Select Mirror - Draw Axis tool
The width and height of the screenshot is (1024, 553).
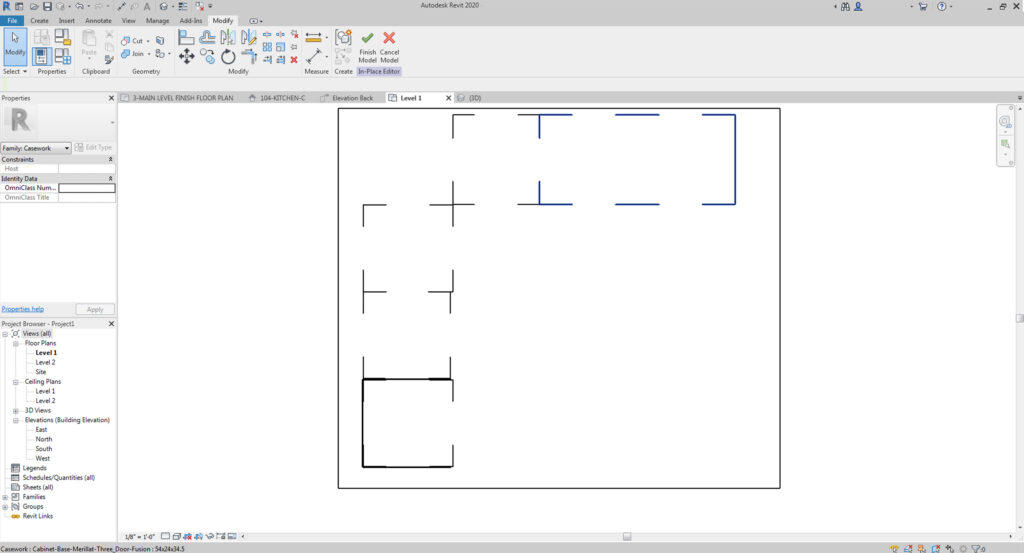pos(249,37)
